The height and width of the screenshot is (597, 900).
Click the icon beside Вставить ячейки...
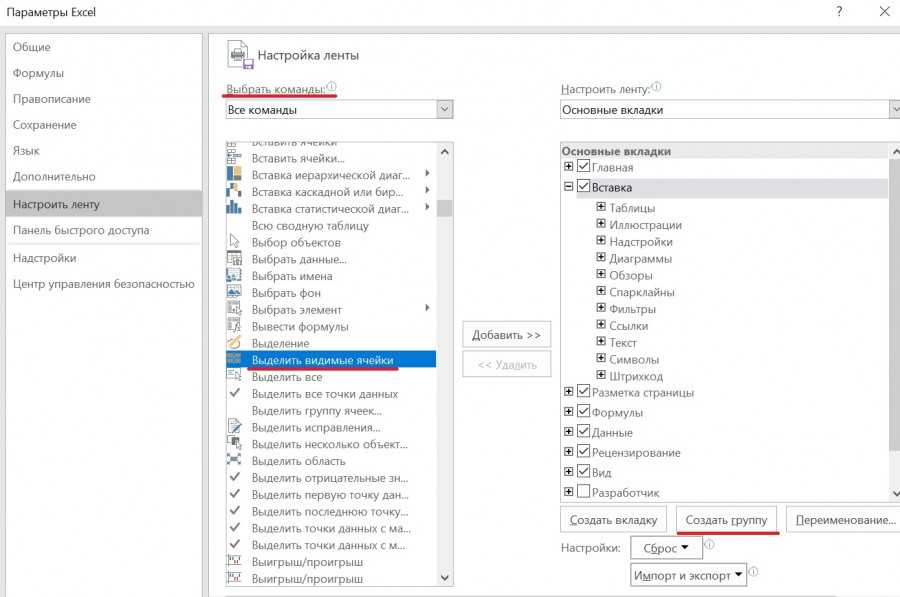pos(233,158)
